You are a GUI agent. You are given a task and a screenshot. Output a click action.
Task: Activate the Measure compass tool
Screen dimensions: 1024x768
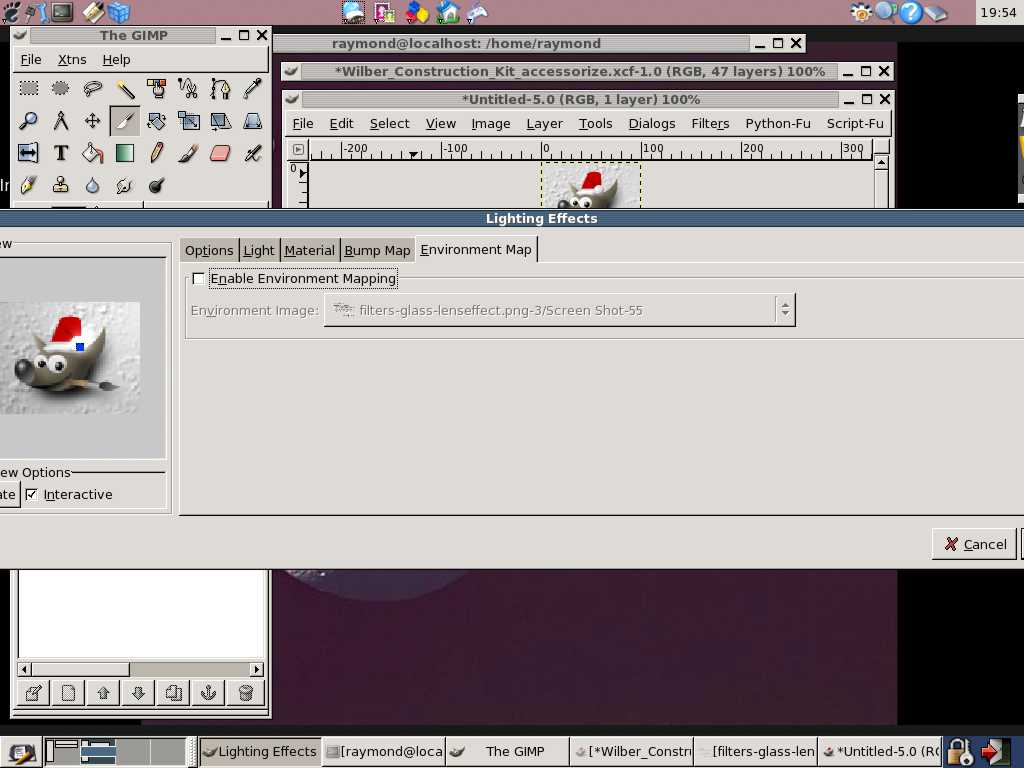pos(60,121)
